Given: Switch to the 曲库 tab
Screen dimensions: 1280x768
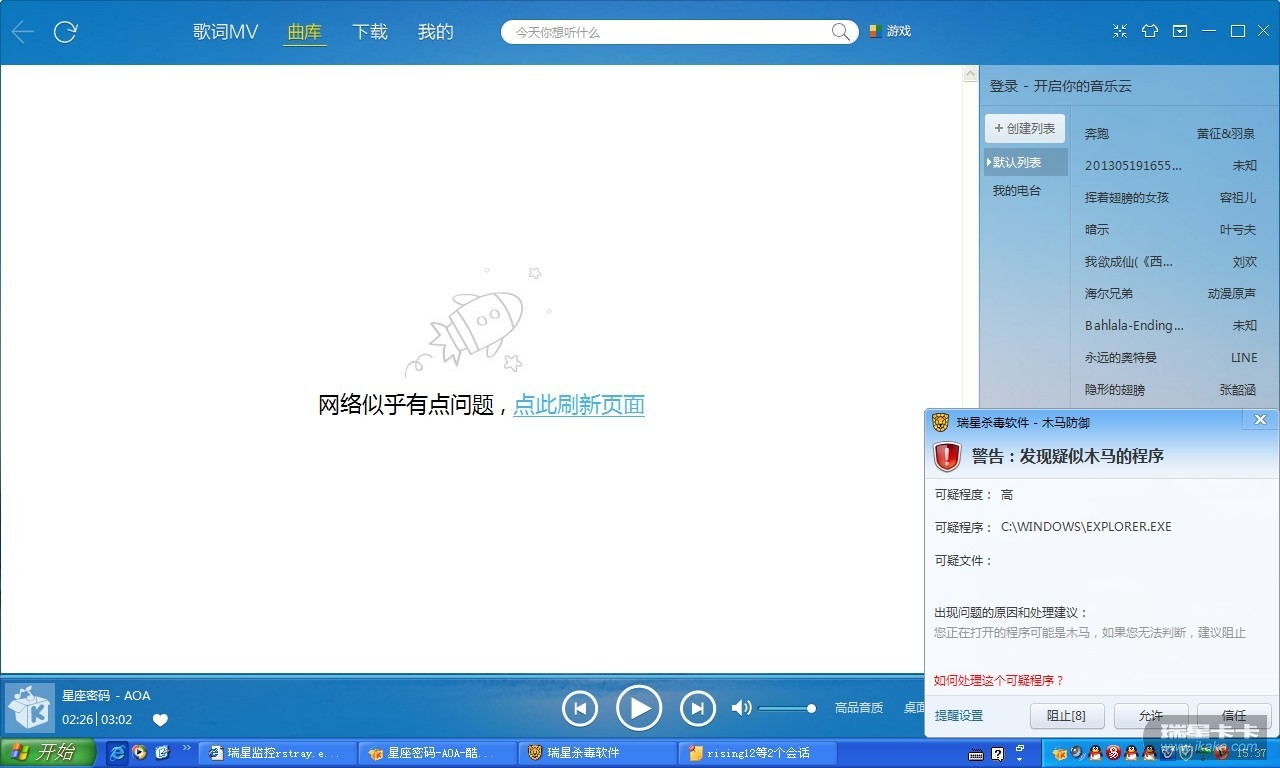Looking at the screenshot, I should point(304,32).
